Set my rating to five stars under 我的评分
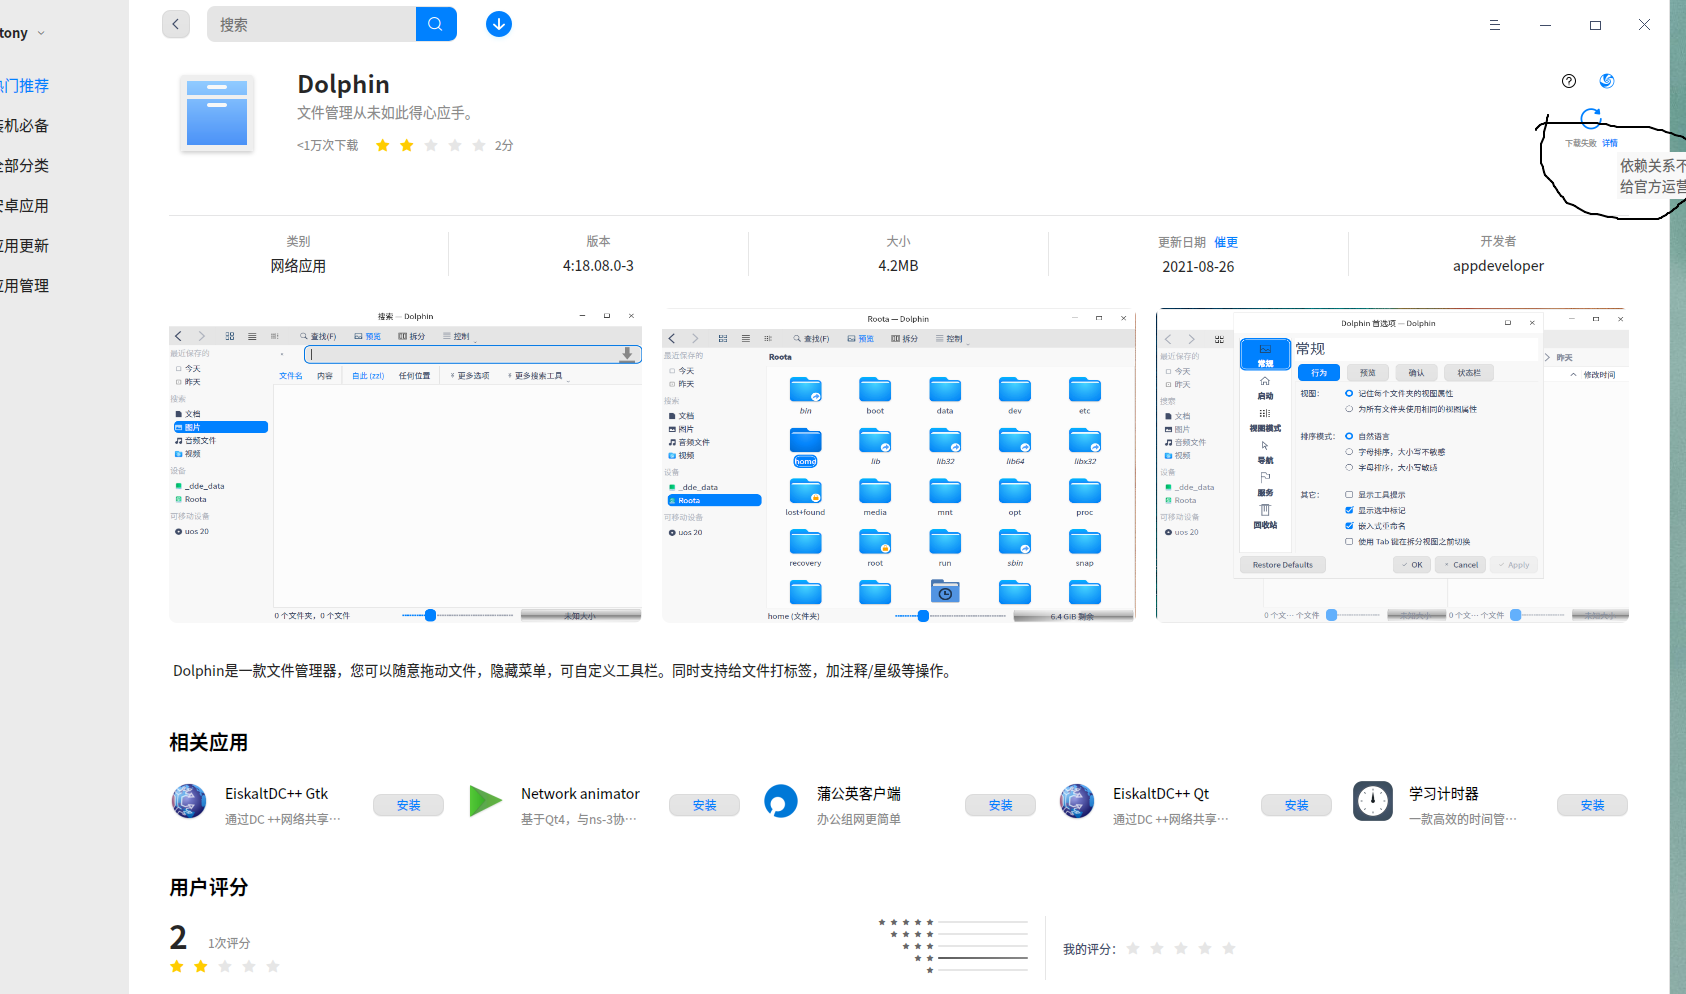 pos(1229,948)
